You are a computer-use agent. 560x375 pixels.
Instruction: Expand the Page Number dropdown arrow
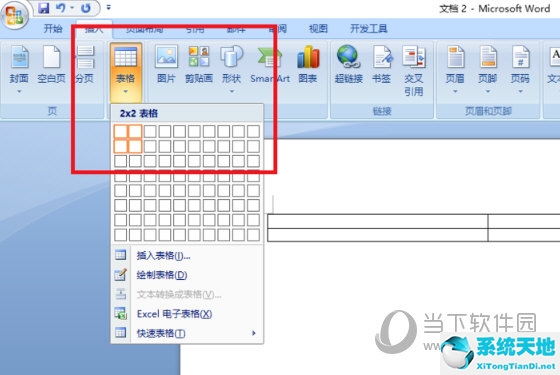[x=520, y=92]
